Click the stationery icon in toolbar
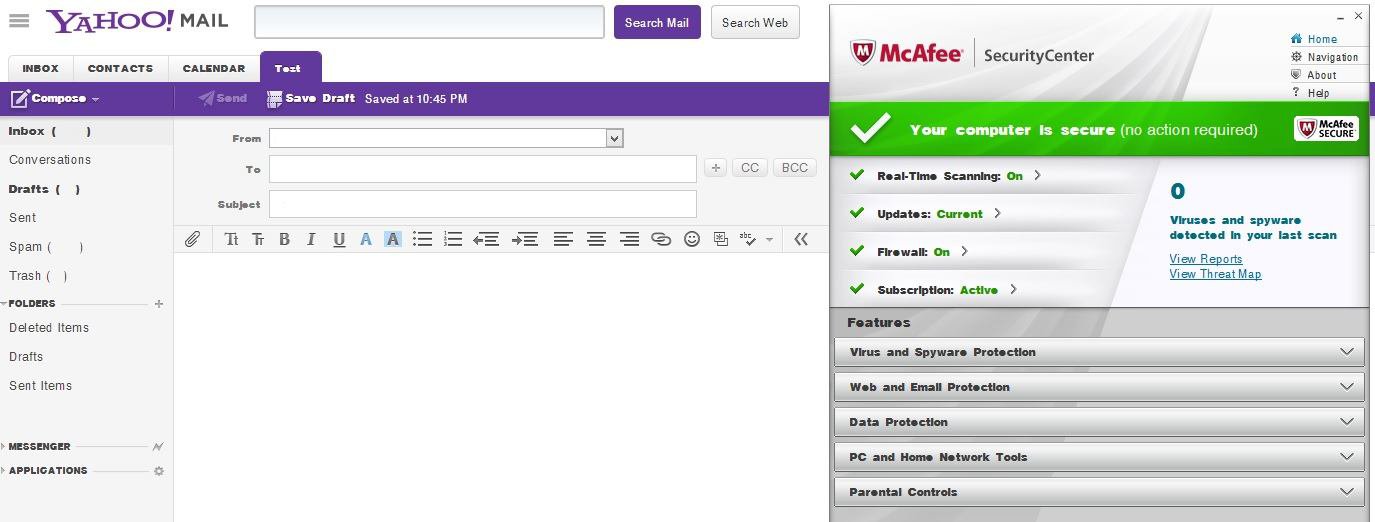Viewport: 1375px width, 522px height. tap(721, 239)
